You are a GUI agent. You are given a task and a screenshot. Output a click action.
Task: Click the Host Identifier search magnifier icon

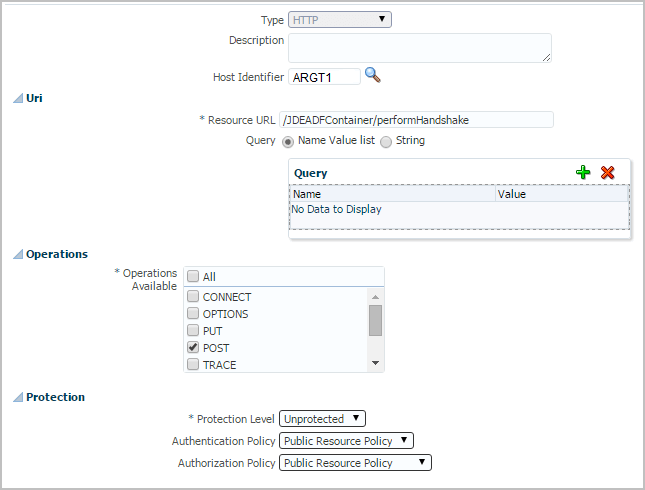pos(373,75)
